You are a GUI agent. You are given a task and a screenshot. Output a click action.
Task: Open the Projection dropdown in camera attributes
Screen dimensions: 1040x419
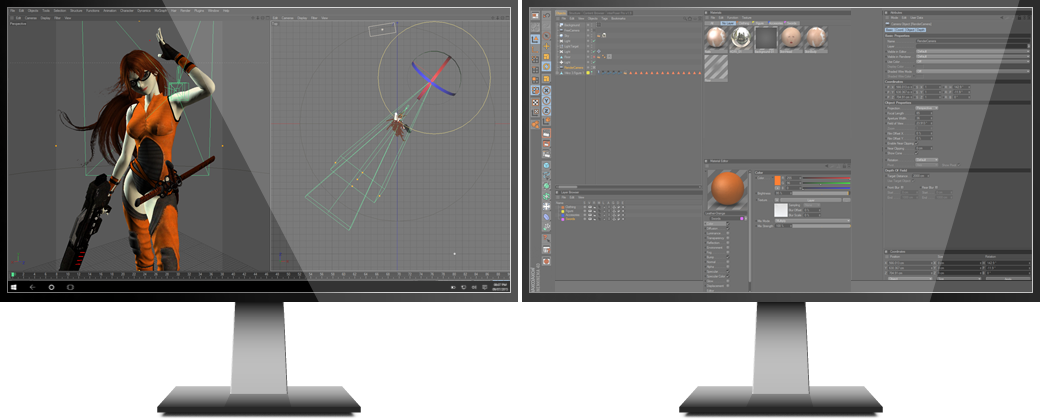click(927, 107)
